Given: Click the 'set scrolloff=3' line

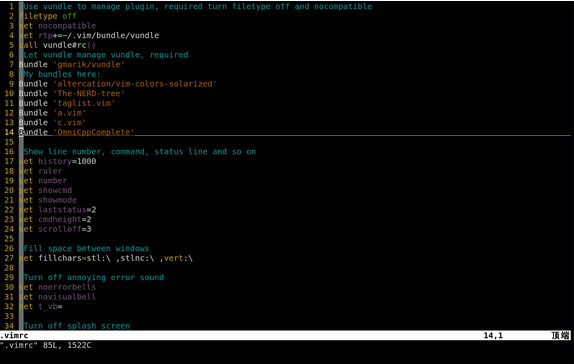Looking at the screenshot, I should coord(55,229).
